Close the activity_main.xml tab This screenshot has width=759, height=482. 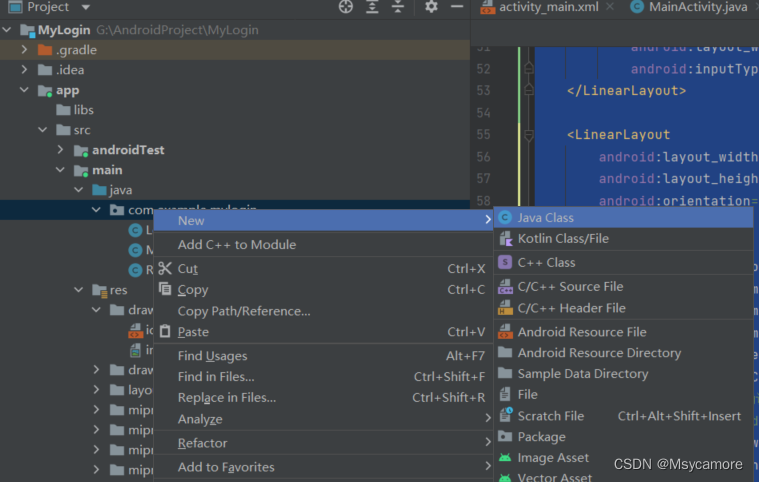click(610, 7)
